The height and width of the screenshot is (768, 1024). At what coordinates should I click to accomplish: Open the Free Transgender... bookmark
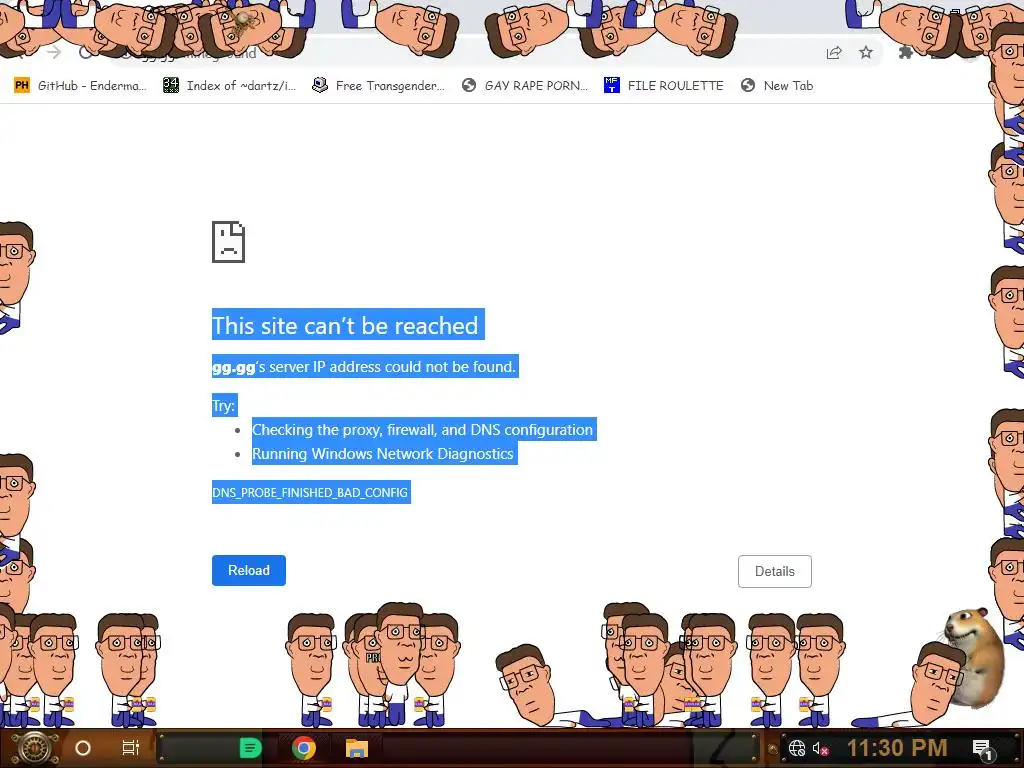click(379, 86)
